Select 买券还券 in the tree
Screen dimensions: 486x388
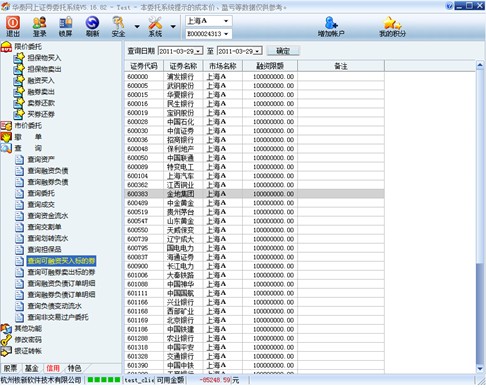tap(41, 114)
